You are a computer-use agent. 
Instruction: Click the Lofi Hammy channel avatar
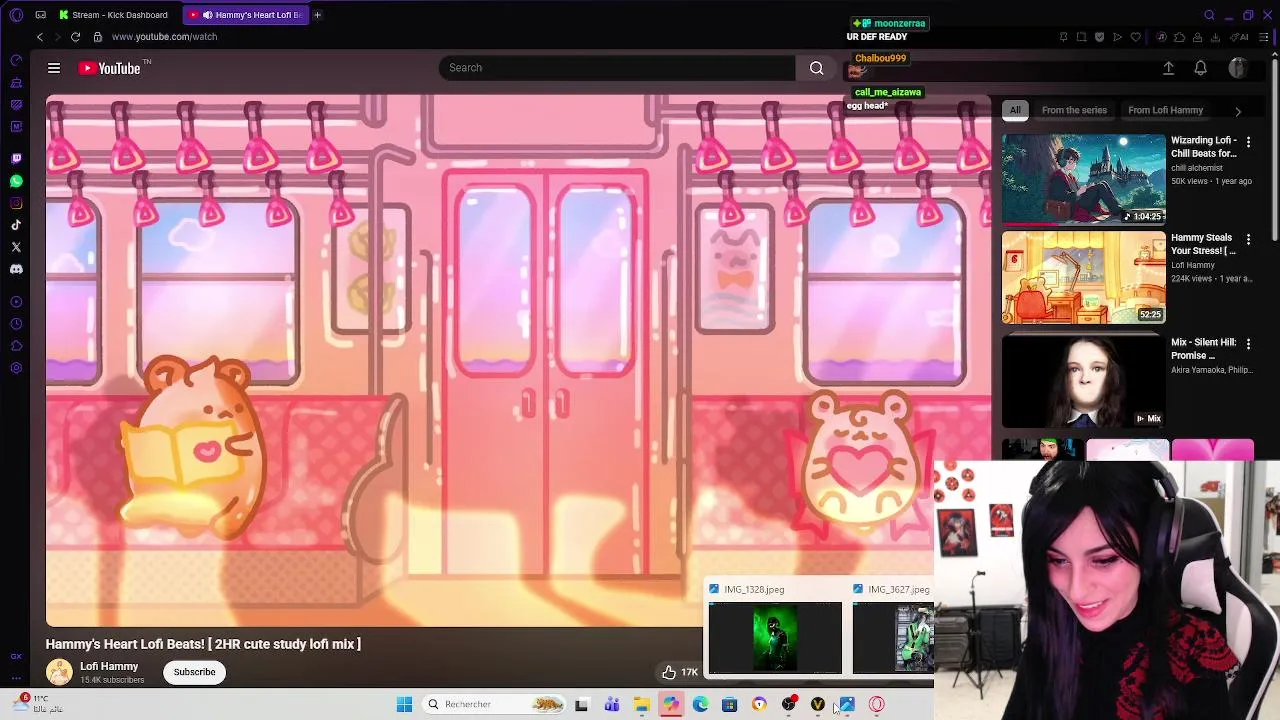(x=59, y=672)
